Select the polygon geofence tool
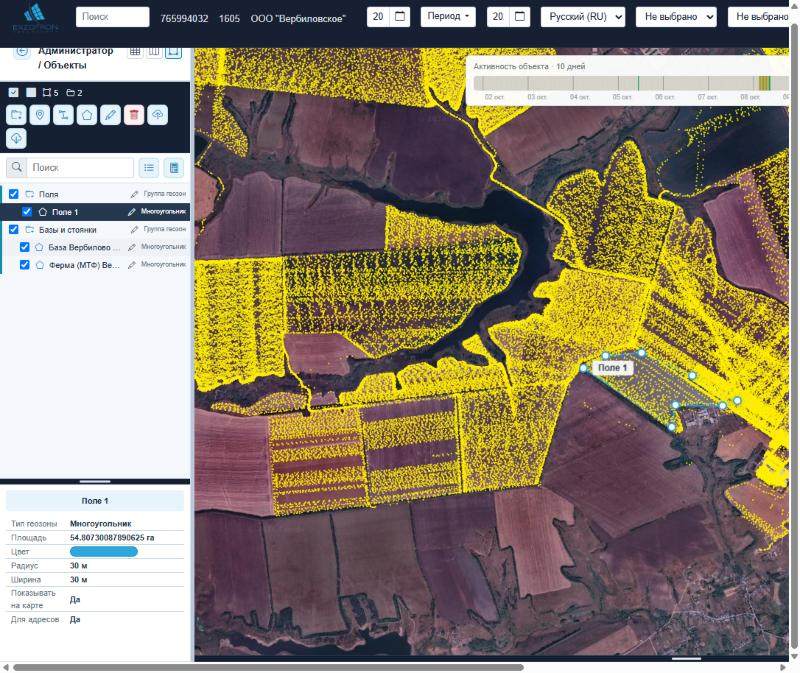Image resolution: width=800 pixels, height=673 pixels. (x=87, y=115)
